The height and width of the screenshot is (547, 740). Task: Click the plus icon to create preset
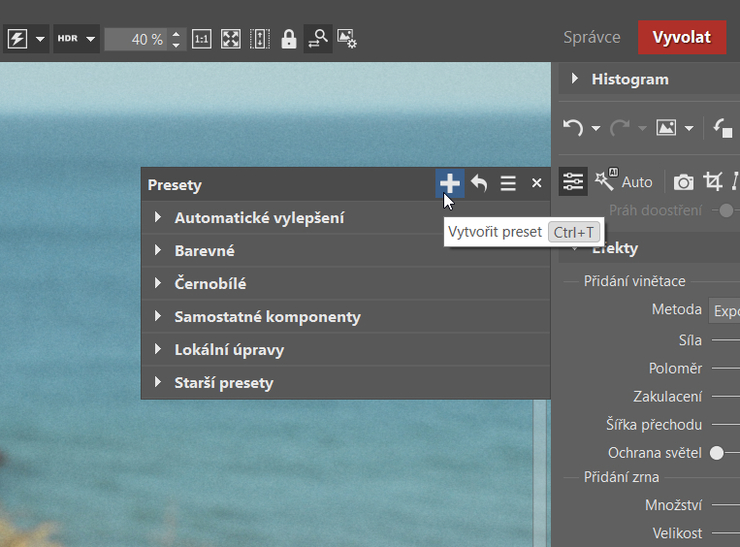coord(450,183)
